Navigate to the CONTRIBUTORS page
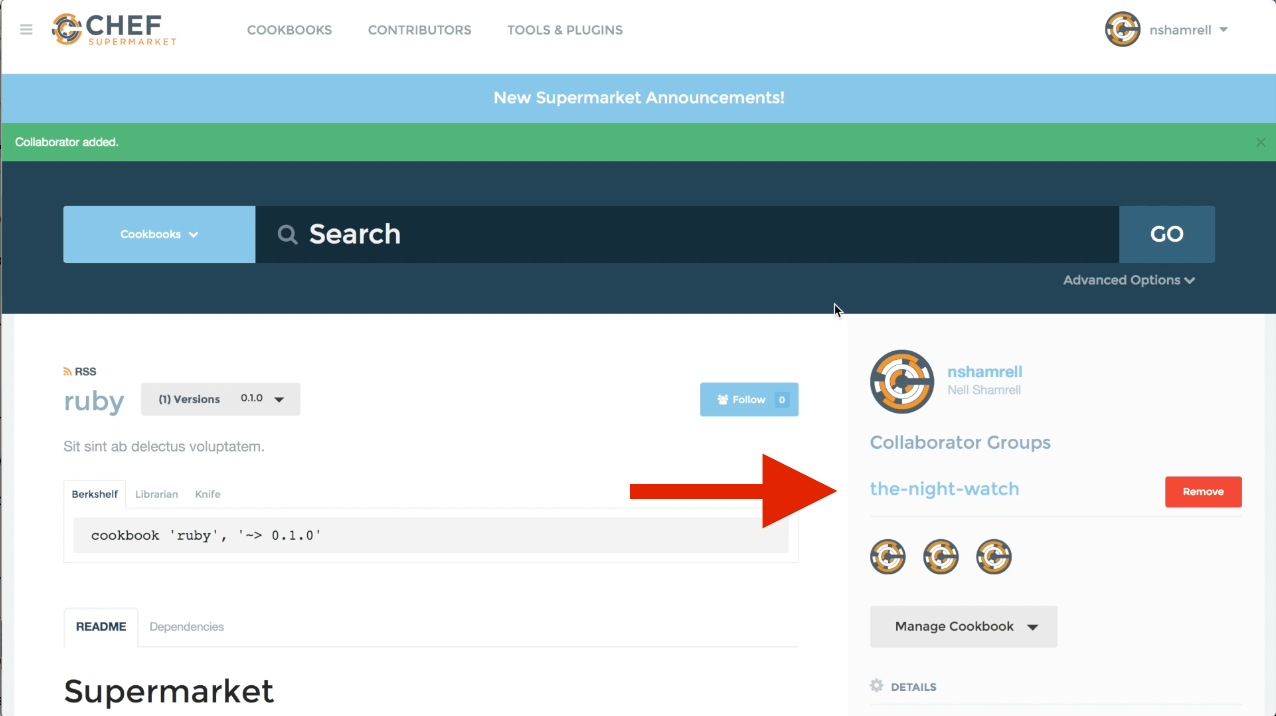1276x716 pixels. (x=419, y=30)
